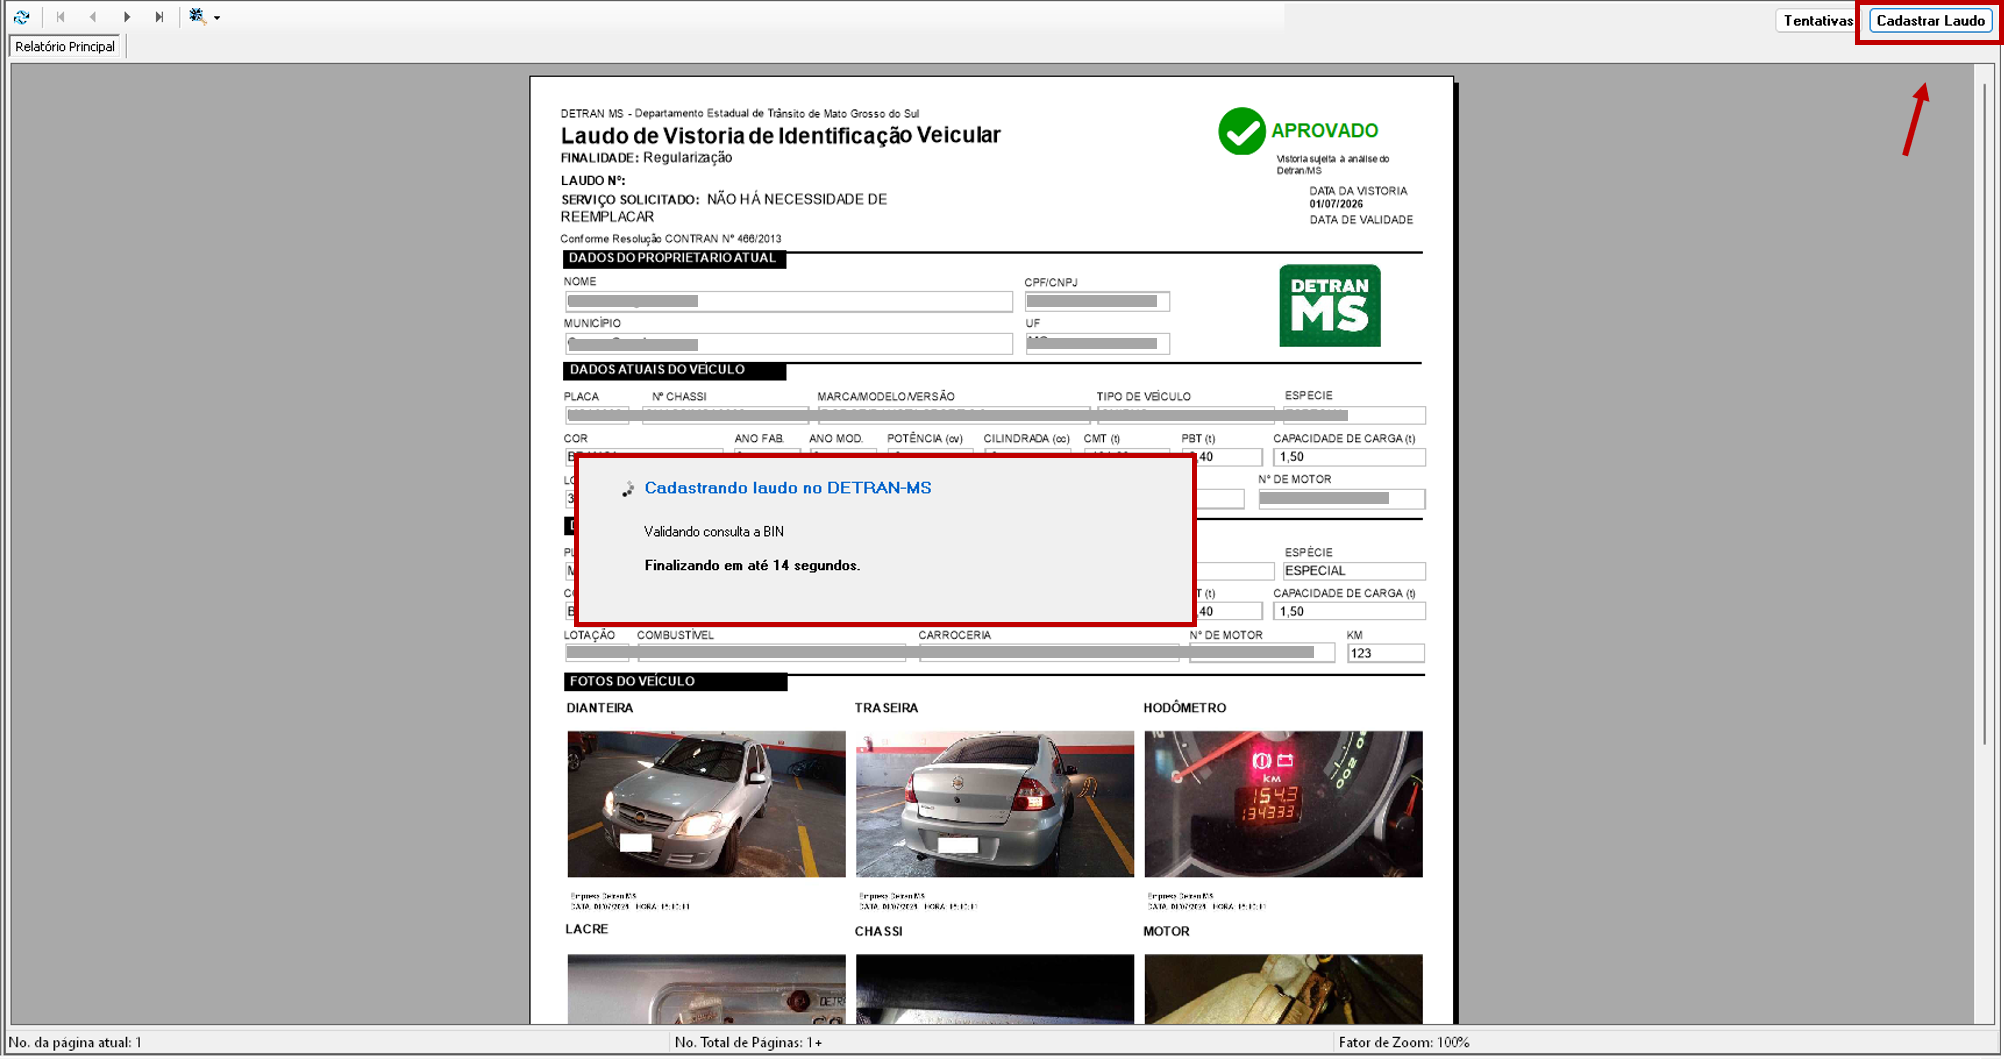Screen dimensions: 2004x1059
Task: Click the Cadastrar Laudo button
Action: click(x=1930, y=21)
